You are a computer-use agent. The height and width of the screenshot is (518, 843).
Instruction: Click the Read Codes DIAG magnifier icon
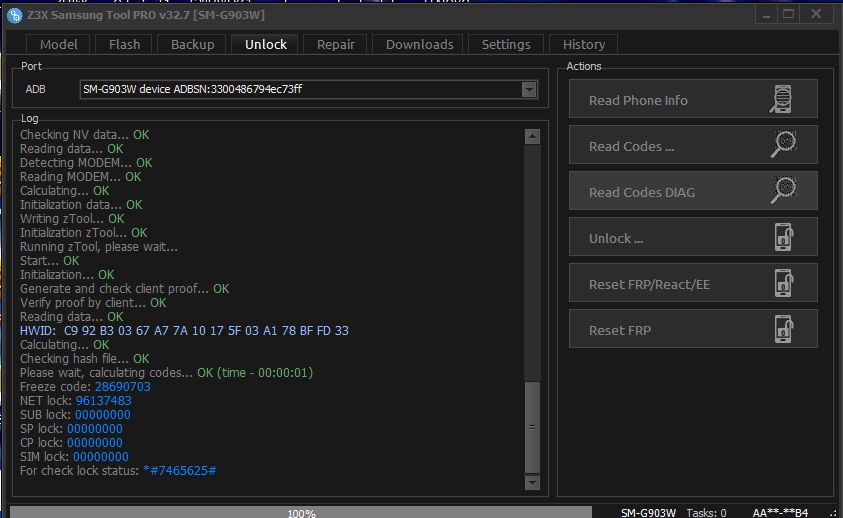tap(783, 190)
